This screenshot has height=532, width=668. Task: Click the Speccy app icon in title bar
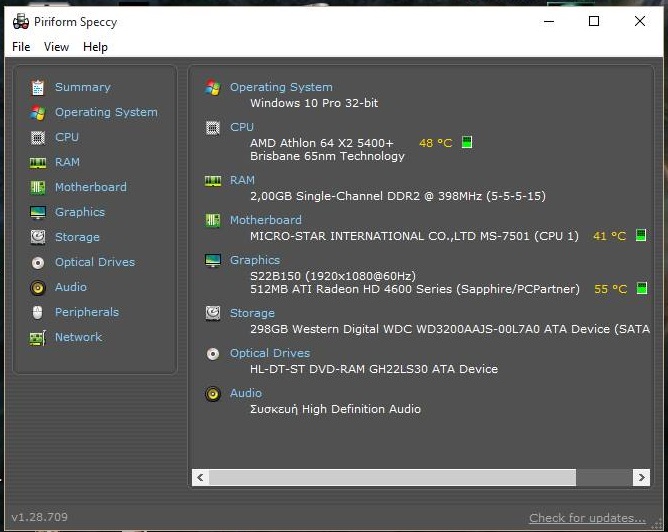point(20,21)
